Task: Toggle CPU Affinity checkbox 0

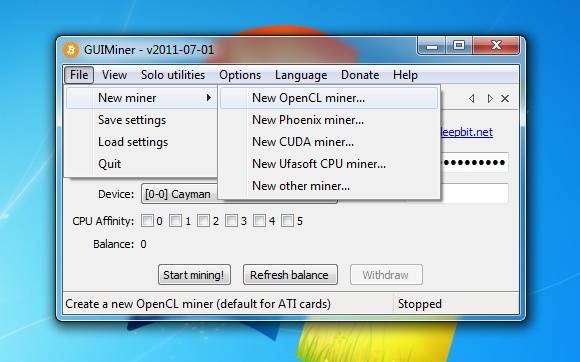Action: tap(147, 221)
